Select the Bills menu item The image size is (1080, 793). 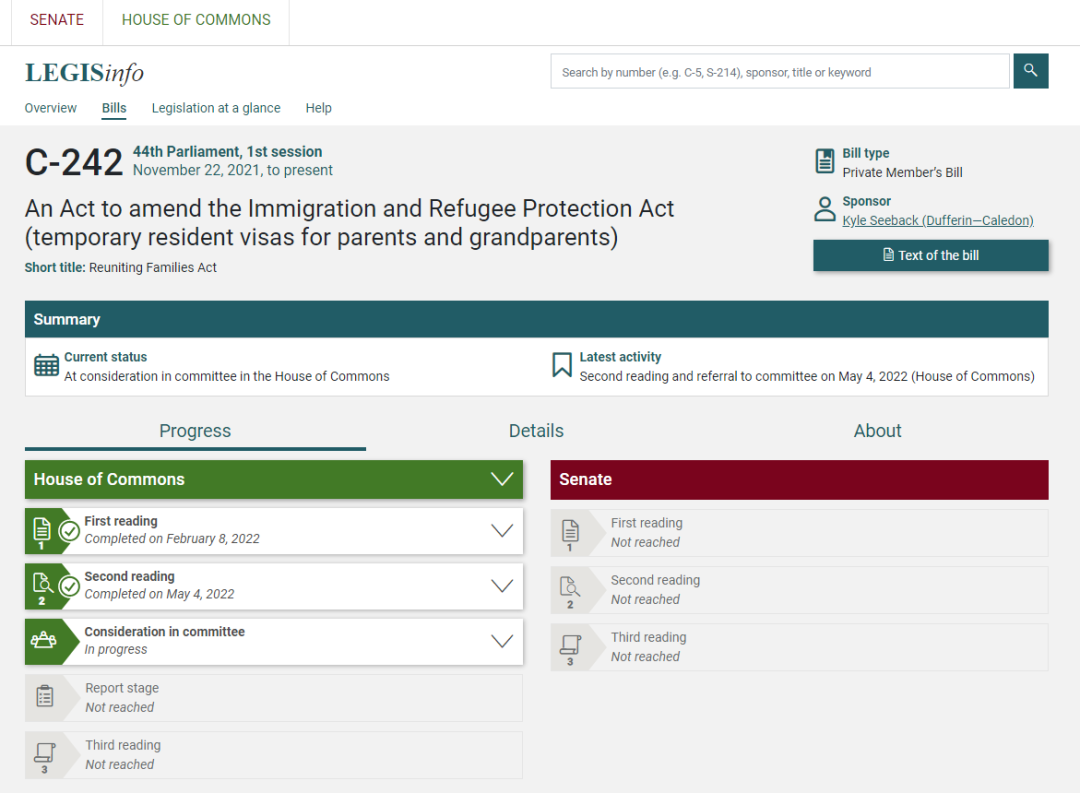pos(114,108)
